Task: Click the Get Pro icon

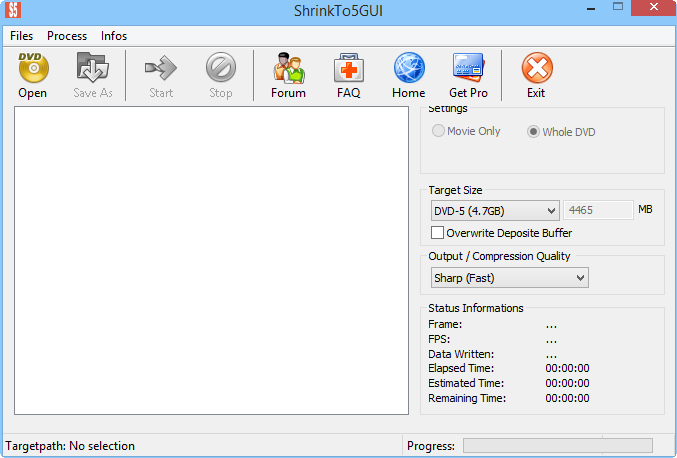Action: pos(468,68)
